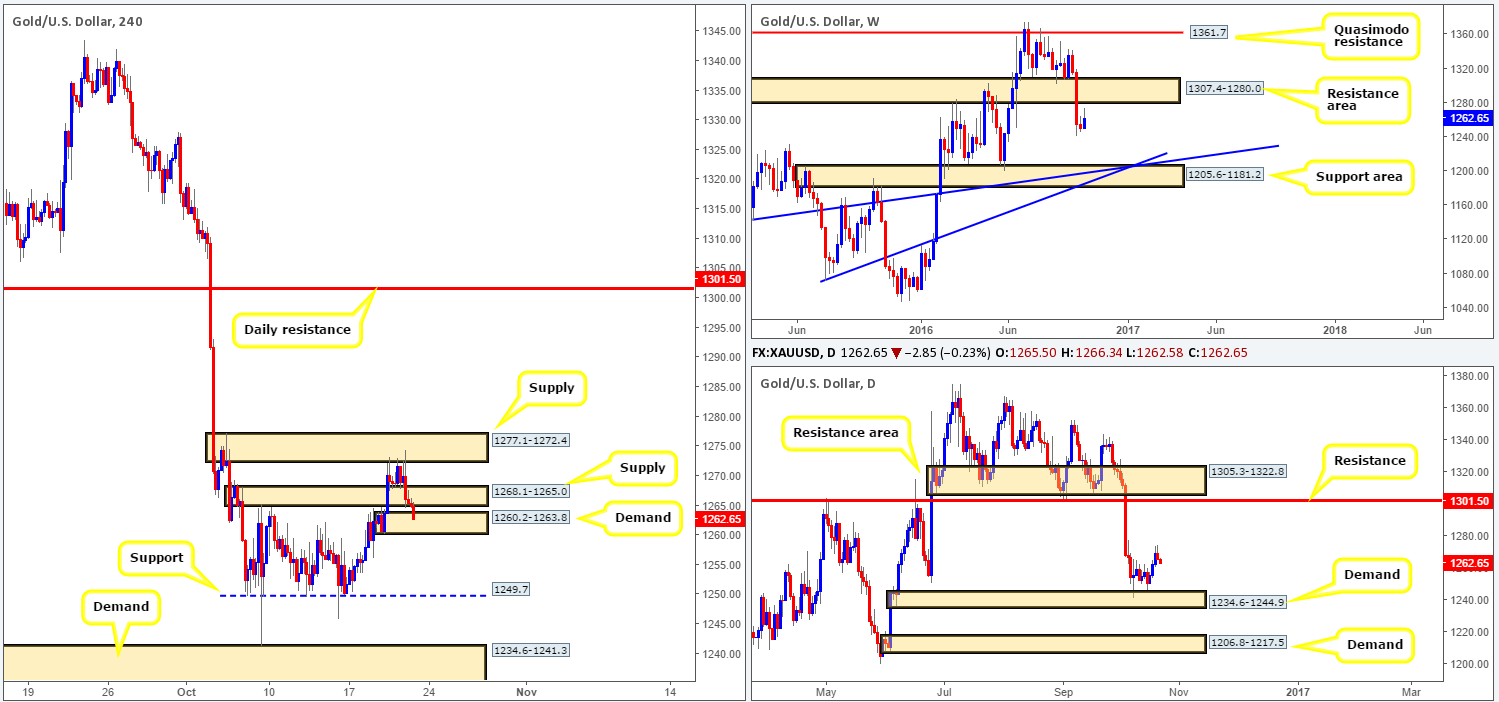1499x702 pixels.
Task: Select the Daily resistance callout on the 240 chart
Action: [298, 329]
